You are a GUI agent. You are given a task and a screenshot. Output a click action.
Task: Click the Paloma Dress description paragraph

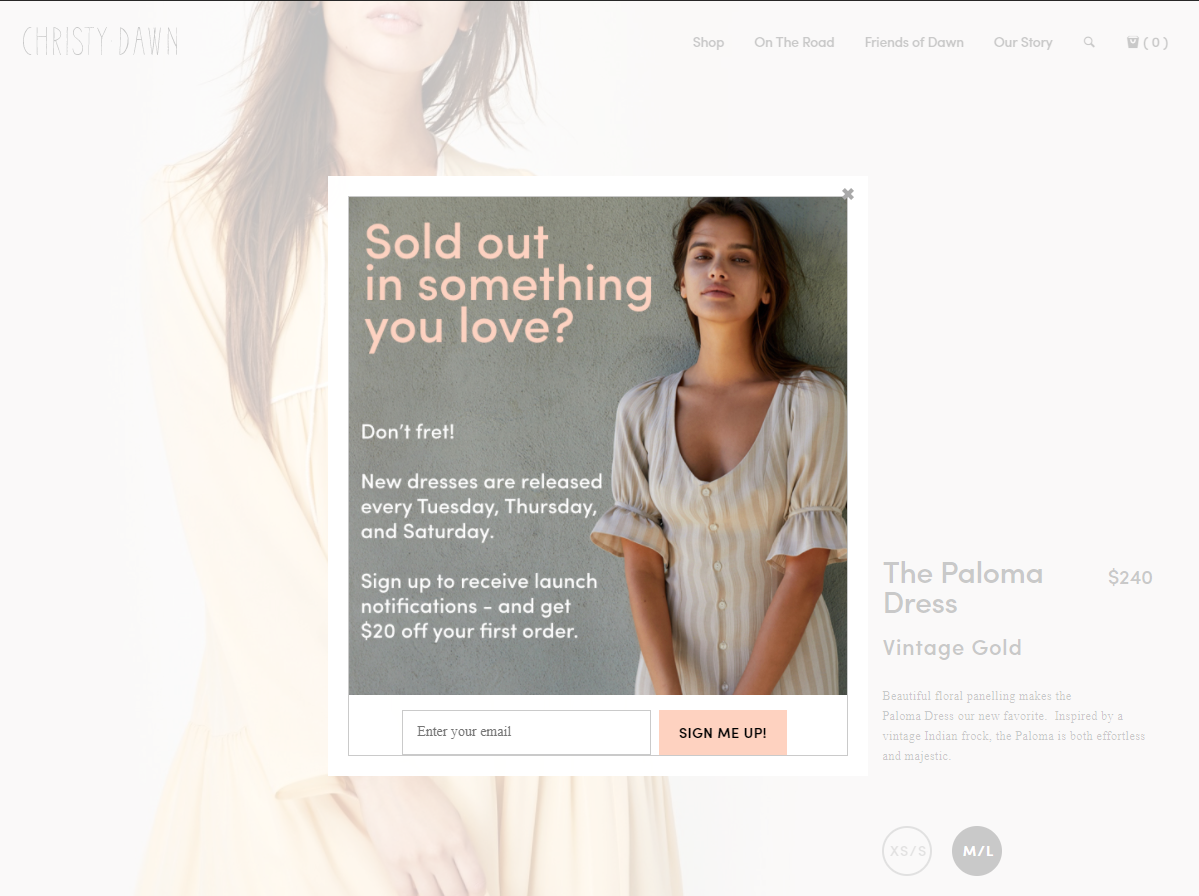pos(1014,726)
